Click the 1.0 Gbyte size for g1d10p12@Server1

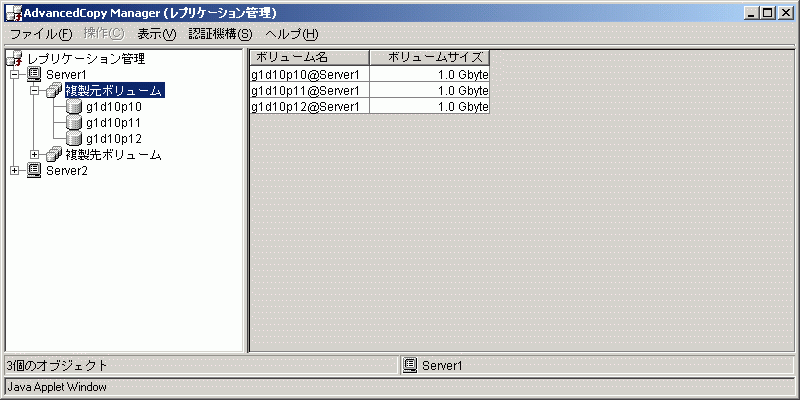430,106
